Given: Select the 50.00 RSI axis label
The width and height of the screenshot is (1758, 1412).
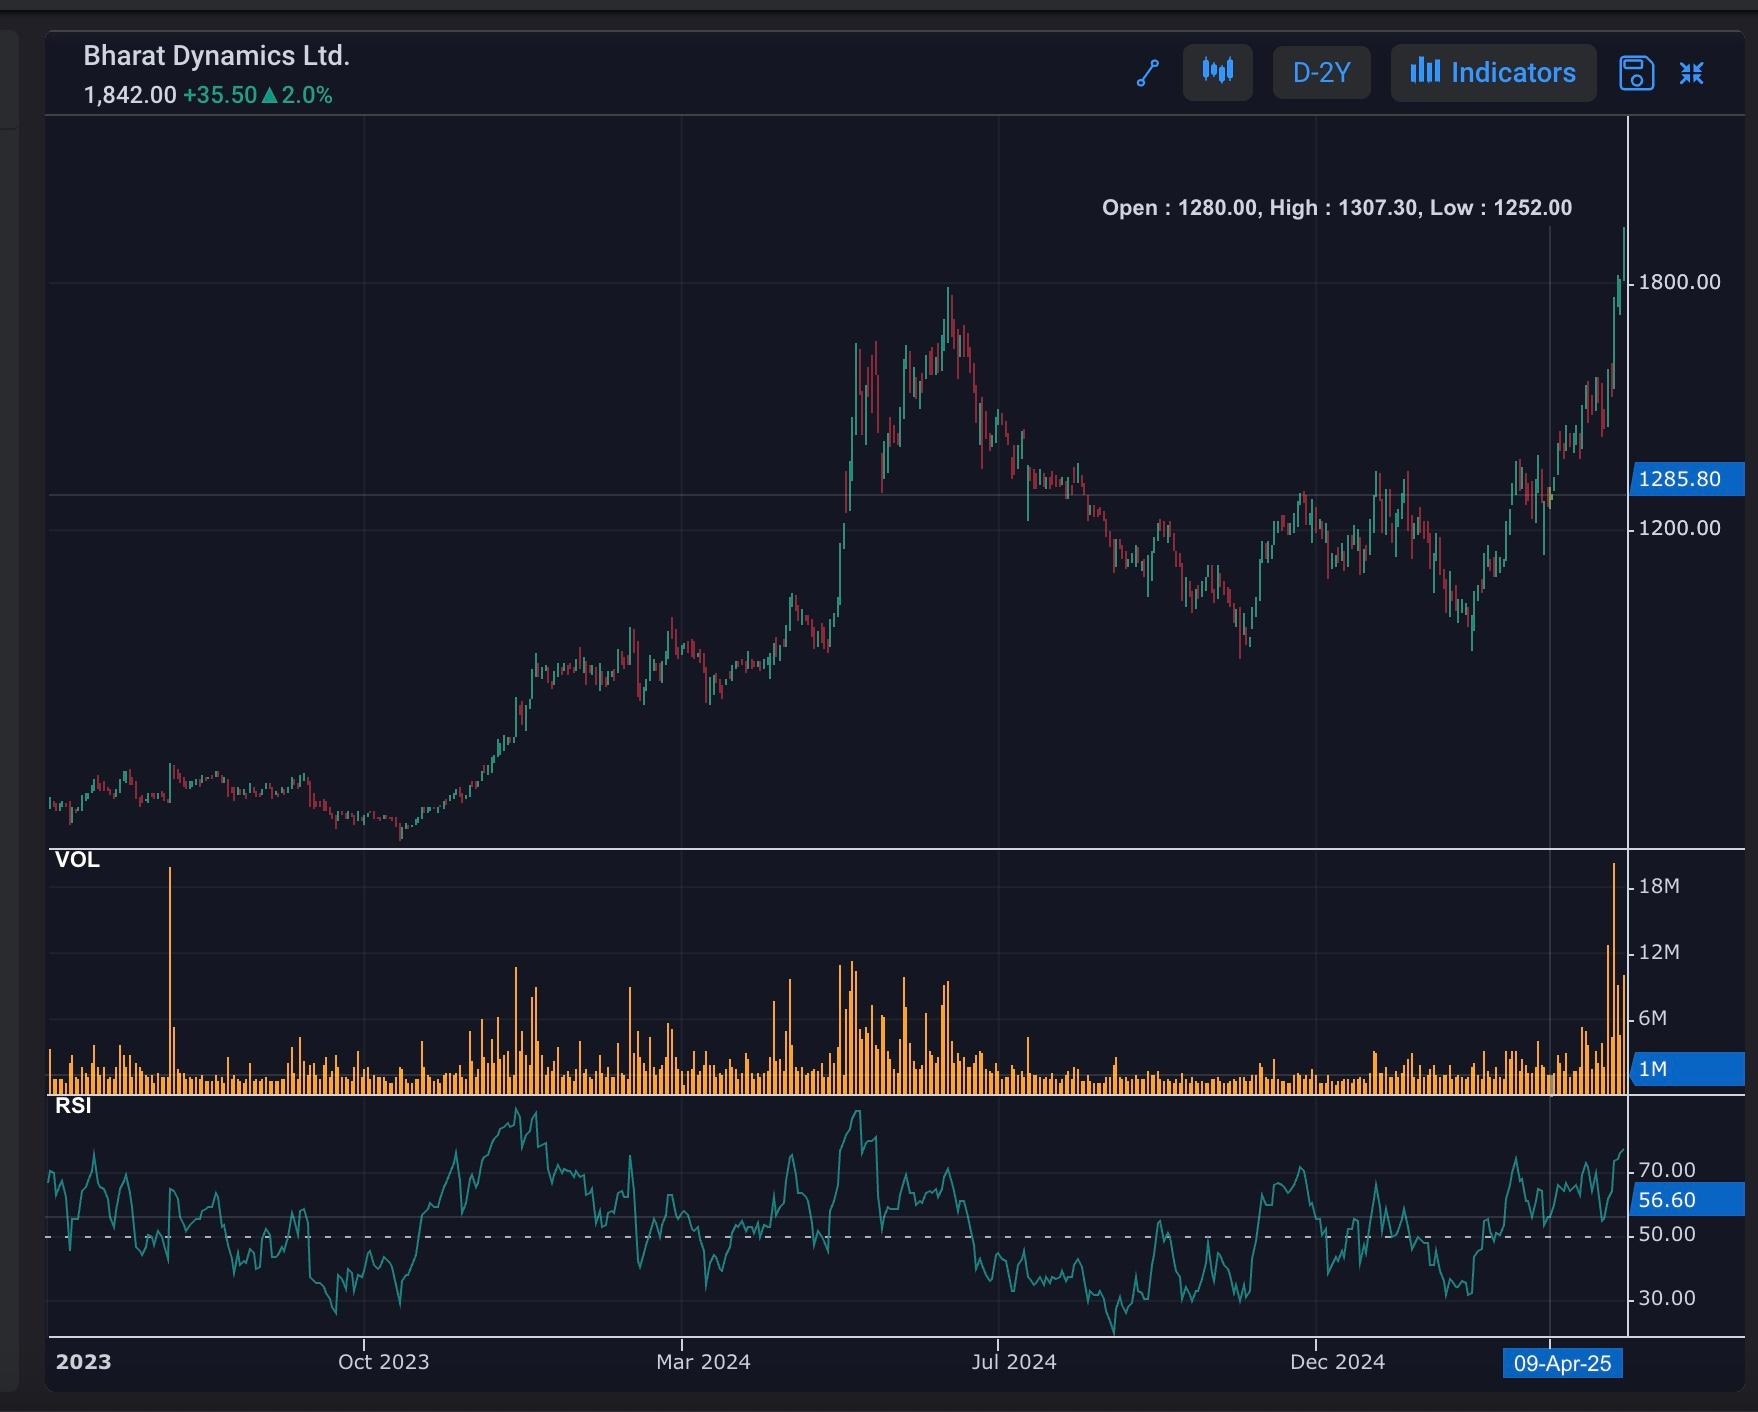Looking at the screenshot, I should [1667, 1234].
